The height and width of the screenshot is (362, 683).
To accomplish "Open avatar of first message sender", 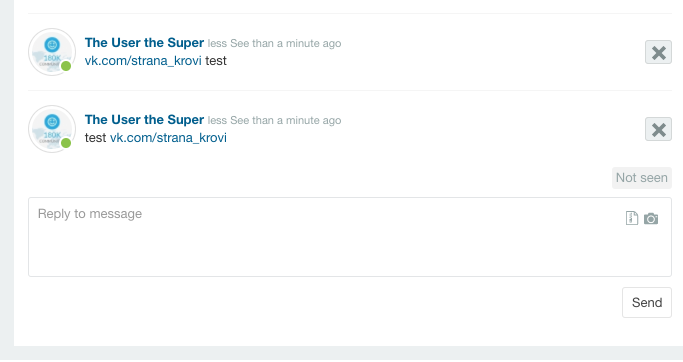I will (x=52, y=52).
